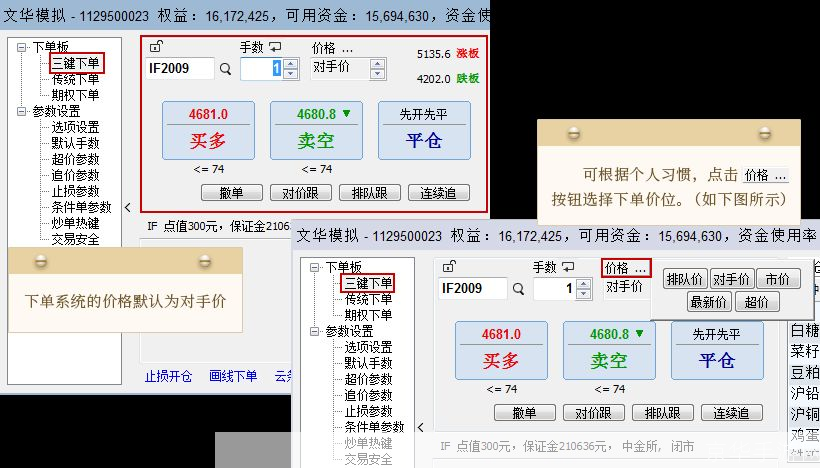
Task: Collapse the 下单板 tree node in back window
Action: coord(22,47)
